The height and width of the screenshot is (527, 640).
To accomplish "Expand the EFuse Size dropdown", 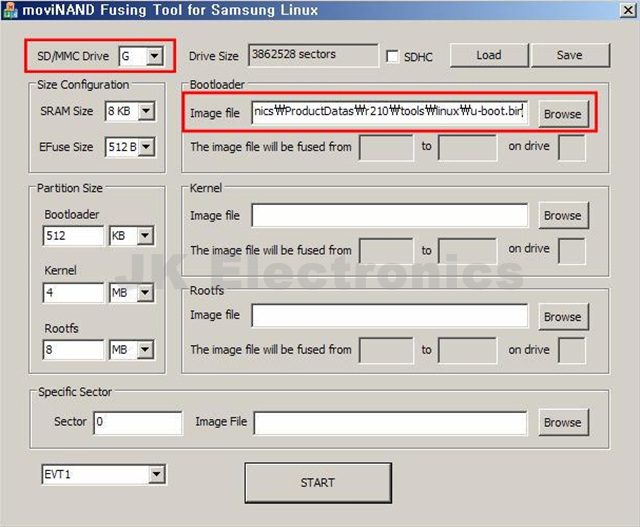I will (x=146, y=147).
